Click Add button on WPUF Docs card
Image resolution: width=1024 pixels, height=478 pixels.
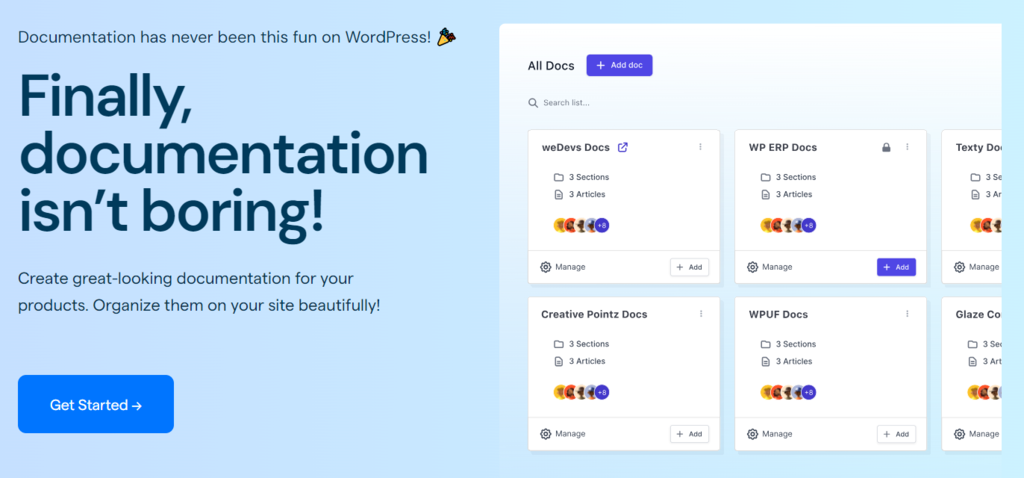click(x=896, y=434)
